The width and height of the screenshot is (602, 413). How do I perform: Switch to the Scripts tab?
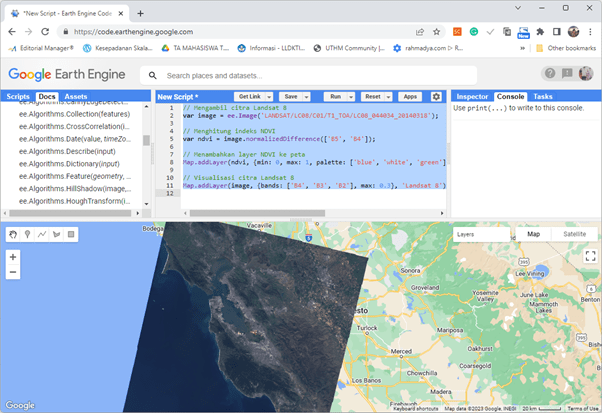click(17, 96)
